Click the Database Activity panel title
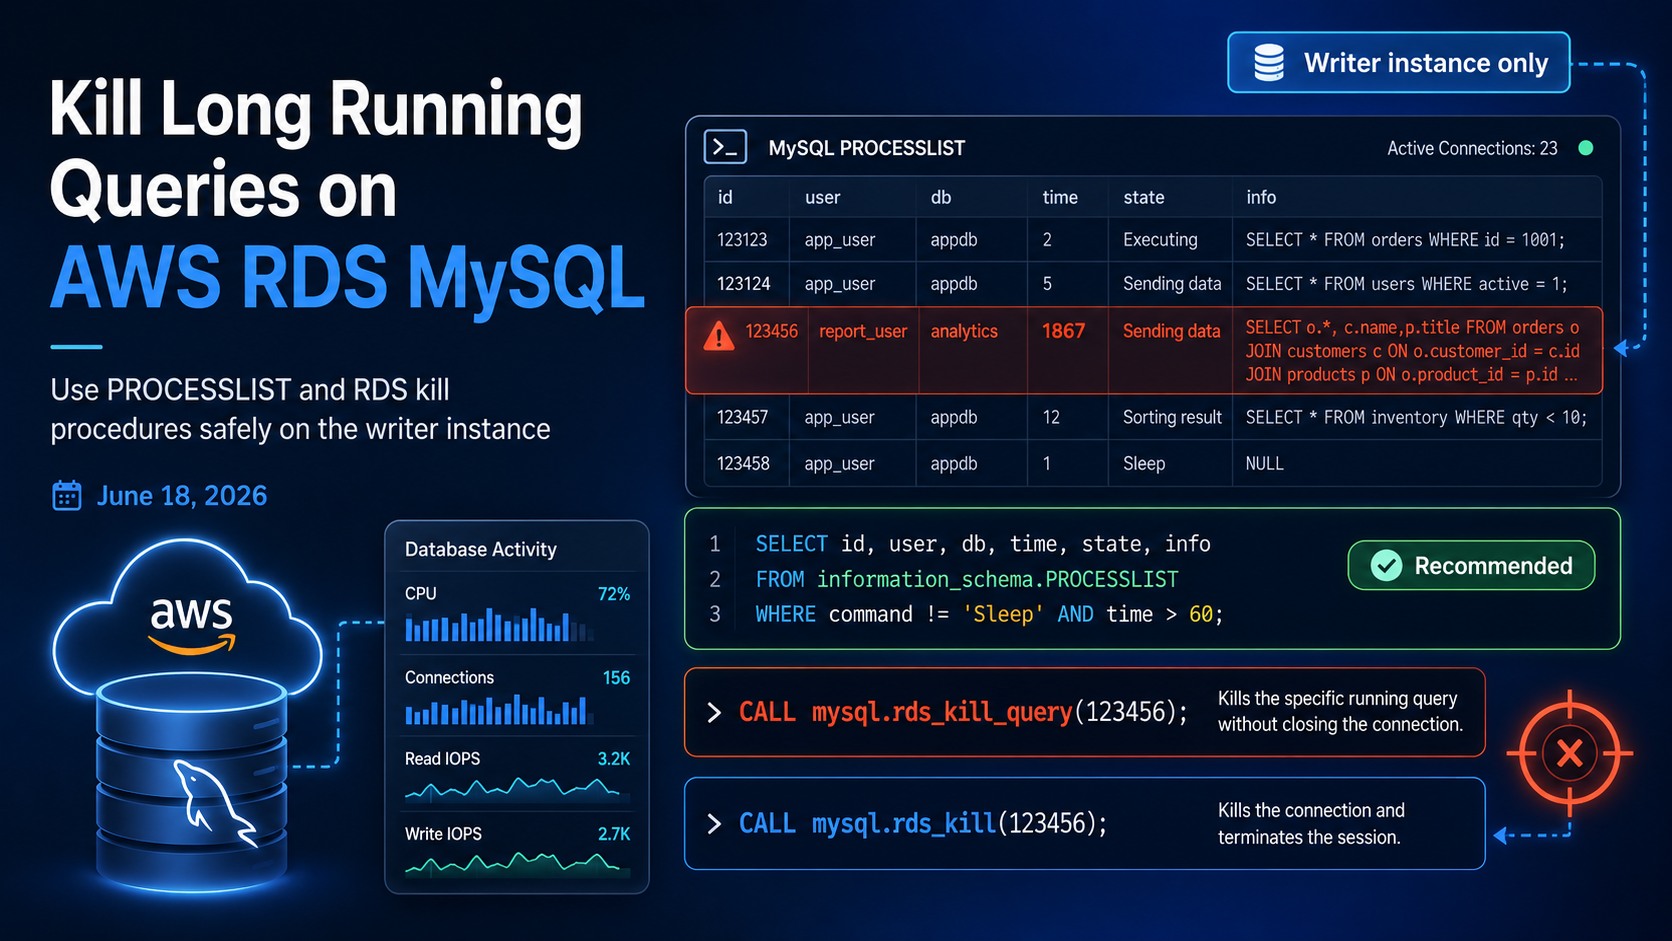The image size is (1672, 941). point(480,549)
